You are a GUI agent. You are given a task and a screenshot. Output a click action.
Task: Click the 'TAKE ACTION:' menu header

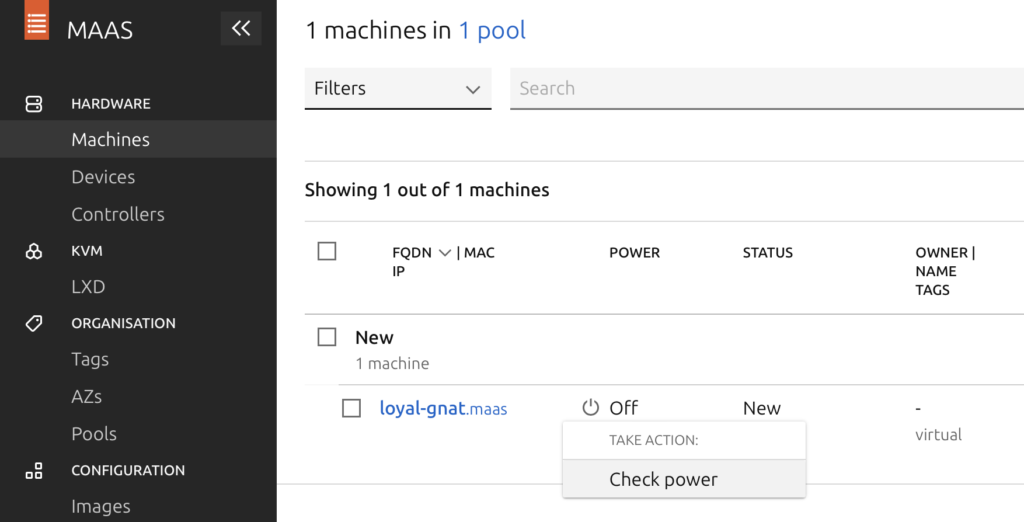(x=654, y=440)
